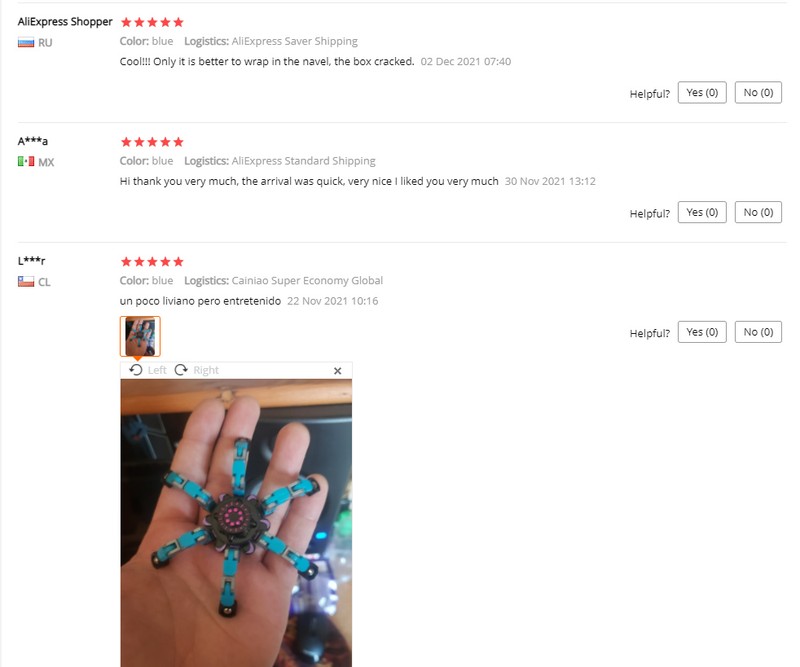Rotate the review photo left

[147, 370]
